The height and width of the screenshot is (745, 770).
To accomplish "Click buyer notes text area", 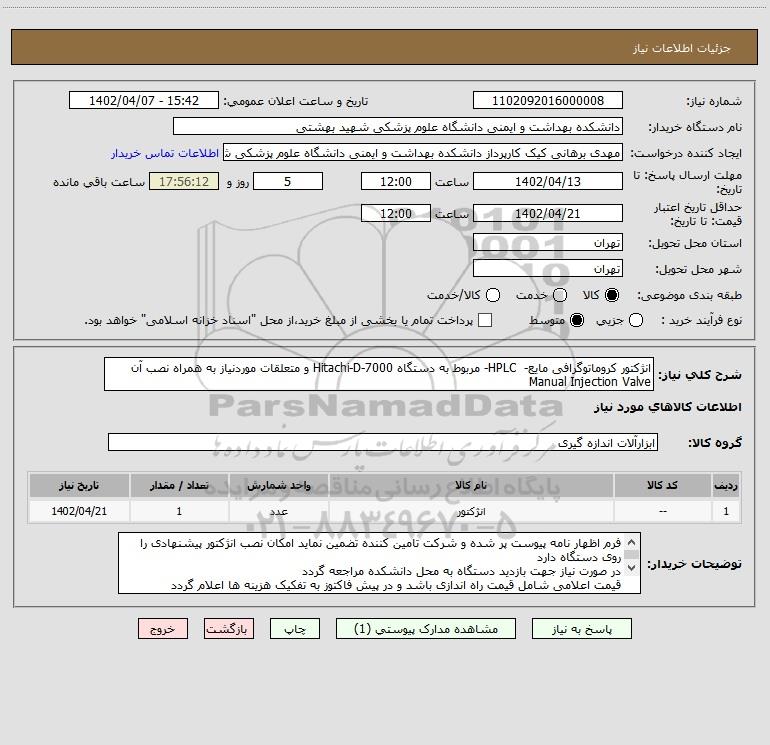I will (379, 563).
